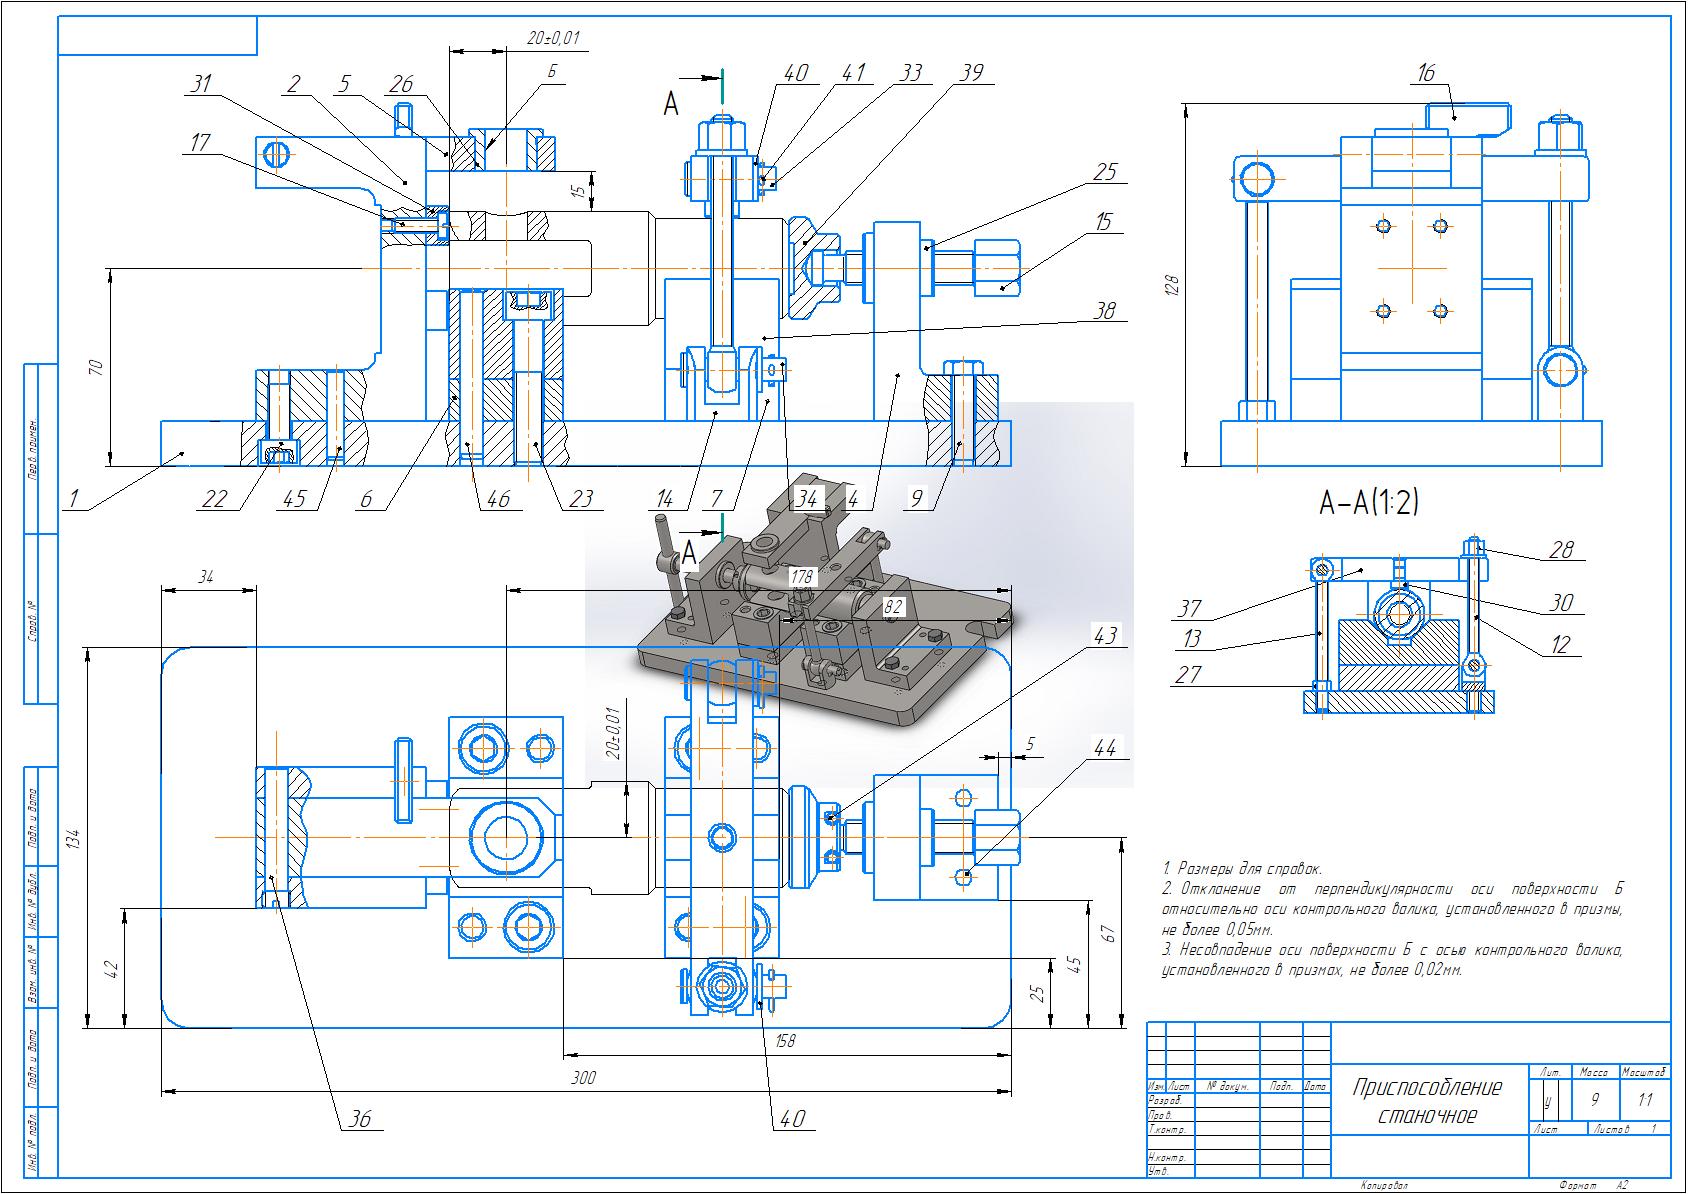The image size is (1688, 1194).
Task: Click the 82 dimension on the model
Action: click(x=893, y=606)
